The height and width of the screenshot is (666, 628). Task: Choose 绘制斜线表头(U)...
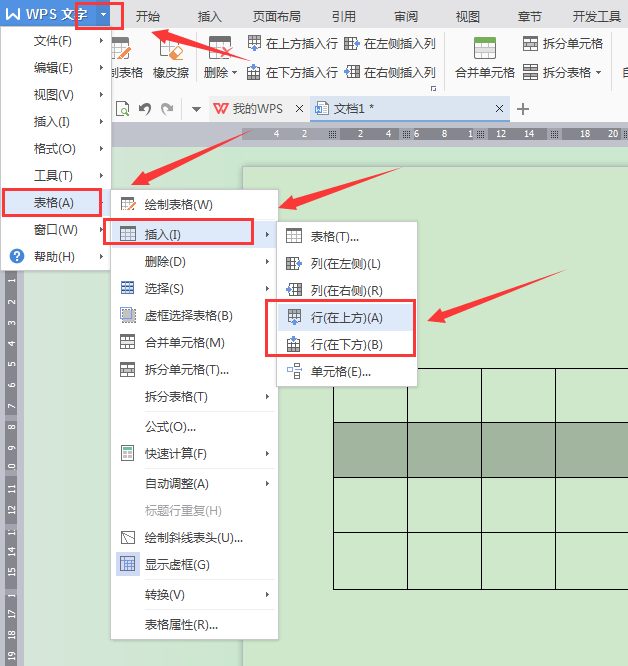click(194, 538)
